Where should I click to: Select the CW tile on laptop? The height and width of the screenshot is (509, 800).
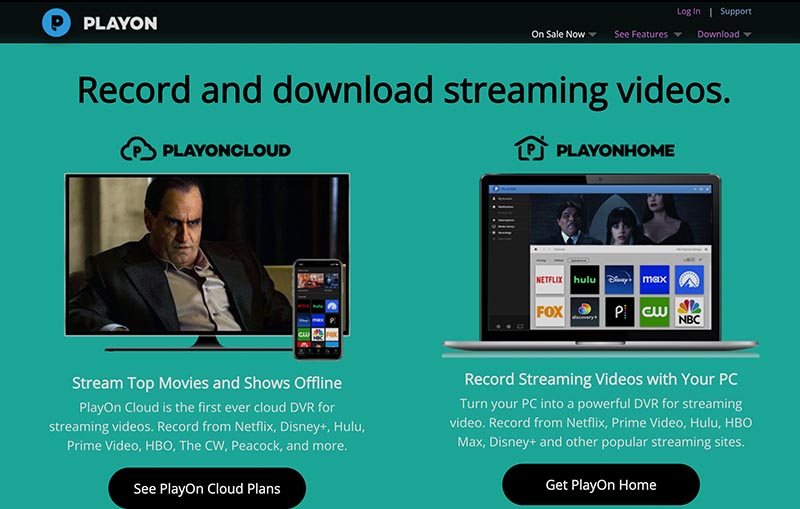coord(655,312)
